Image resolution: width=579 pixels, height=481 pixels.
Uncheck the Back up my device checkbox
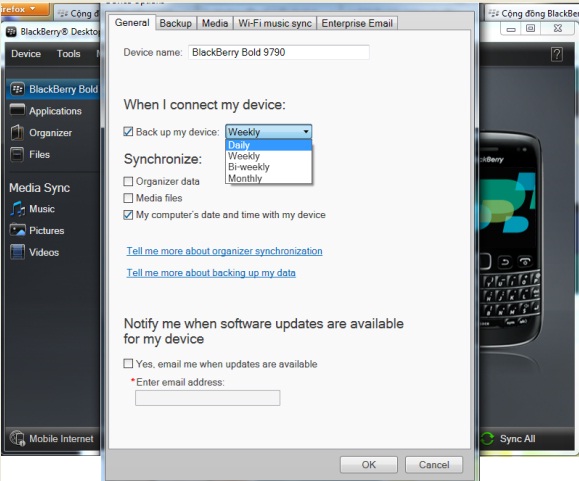(128, 131)
